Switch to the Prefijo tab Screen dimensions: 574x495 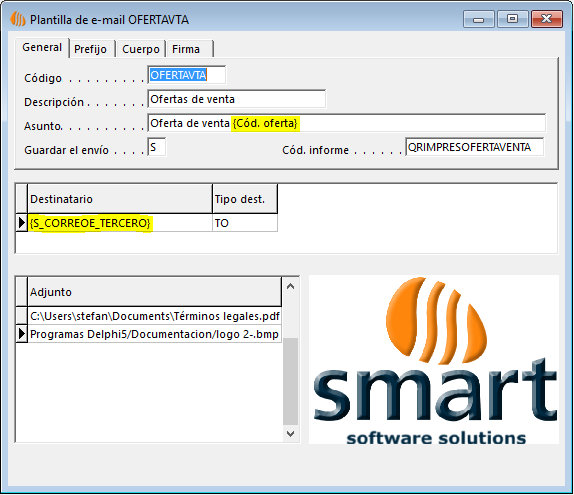[x=91, y=49]
